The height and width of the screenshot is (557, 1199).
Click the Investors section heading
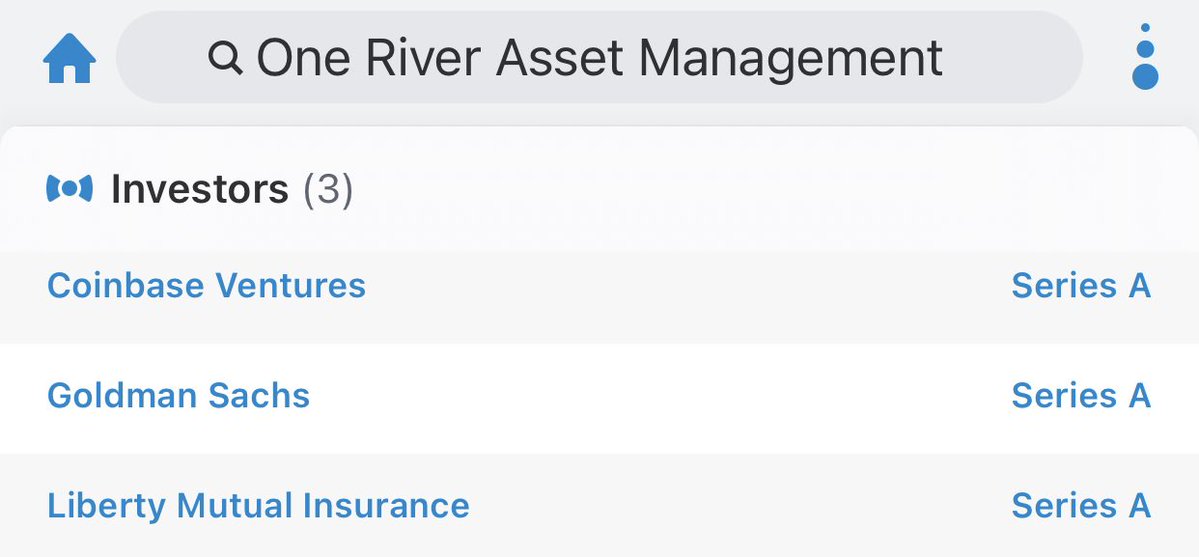(199, 189)
